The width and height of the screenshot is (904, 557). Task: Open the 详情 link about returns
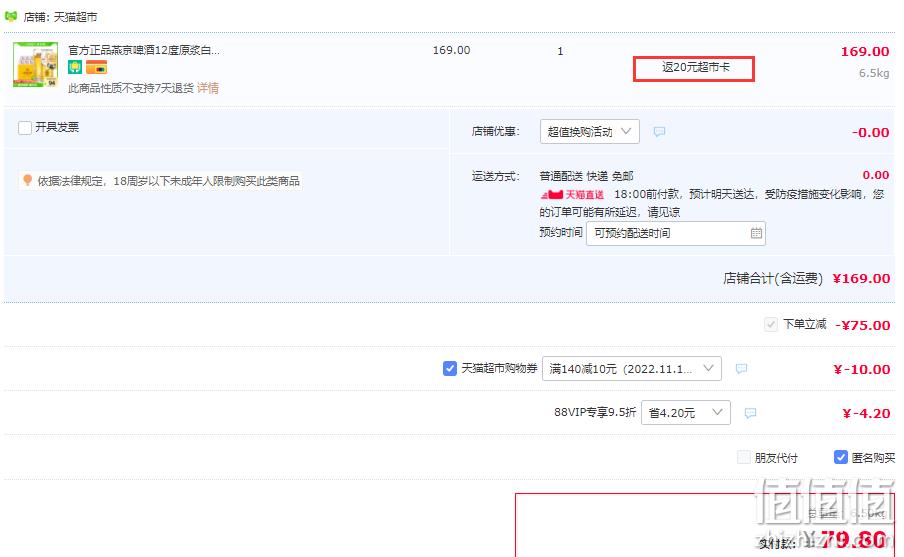(x=208, y=88)
